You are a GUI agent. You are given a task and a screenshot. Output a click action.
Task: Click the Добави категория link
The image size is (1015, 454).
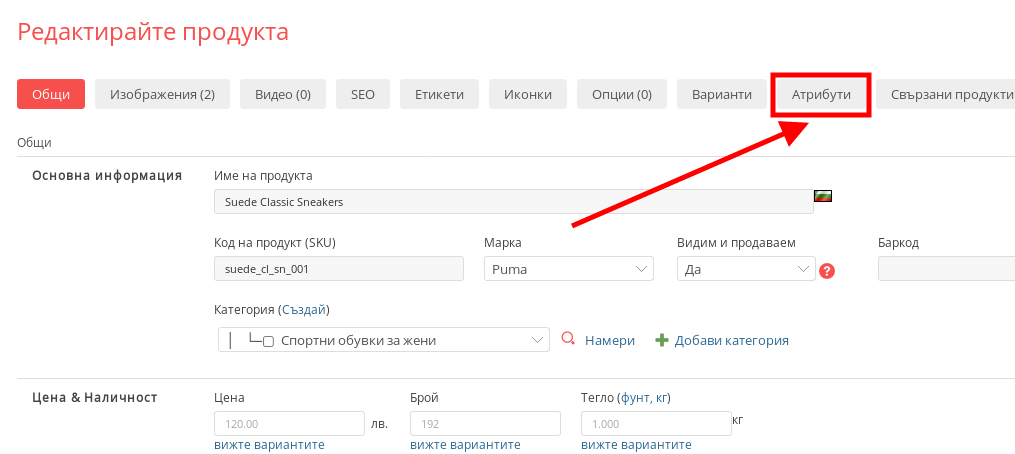[731, 340]
